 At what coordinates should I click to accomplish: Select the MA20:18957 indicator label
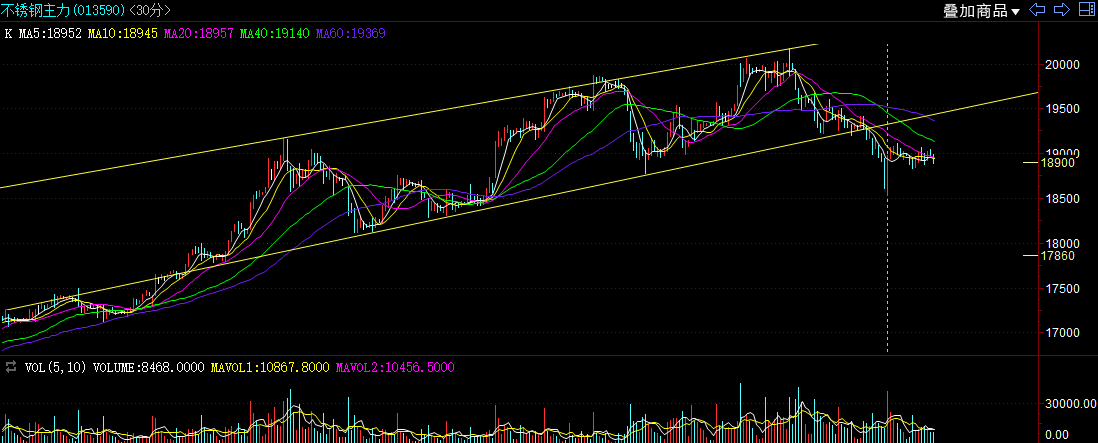200,33
